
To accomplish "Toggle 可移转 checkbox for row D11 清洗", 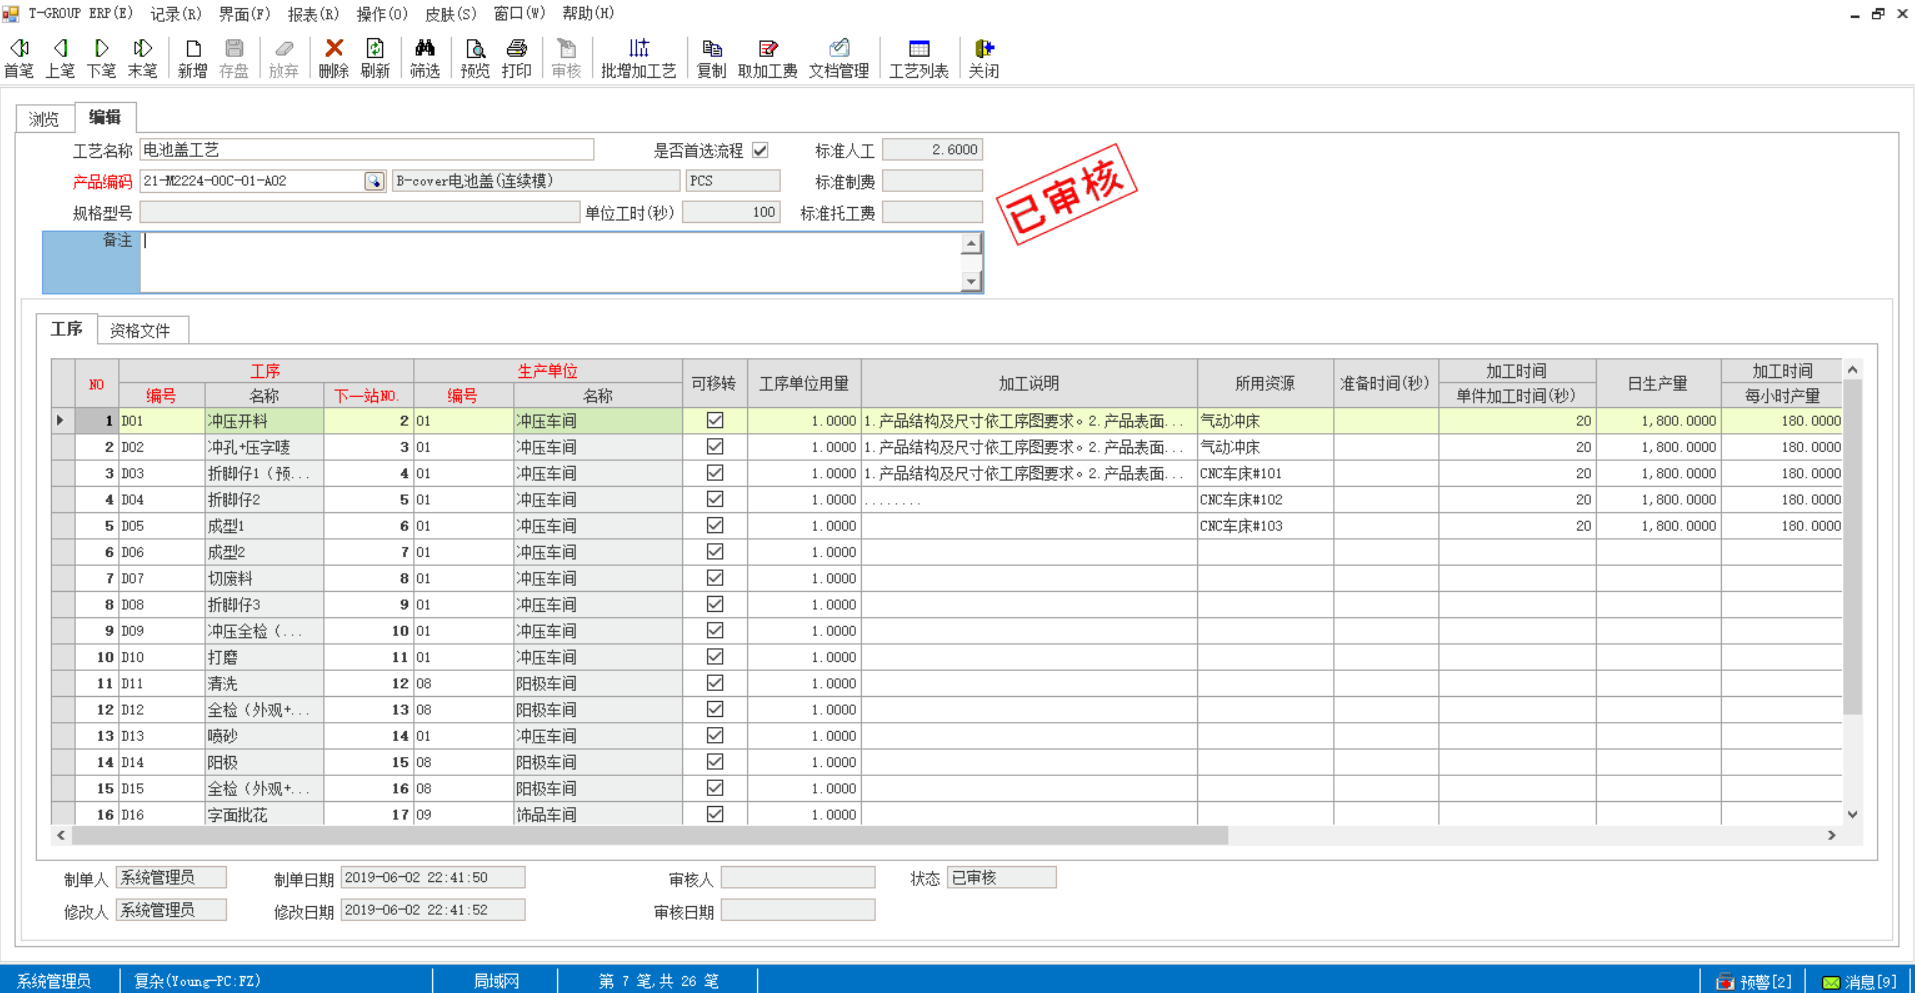I will tap(715, 683).
